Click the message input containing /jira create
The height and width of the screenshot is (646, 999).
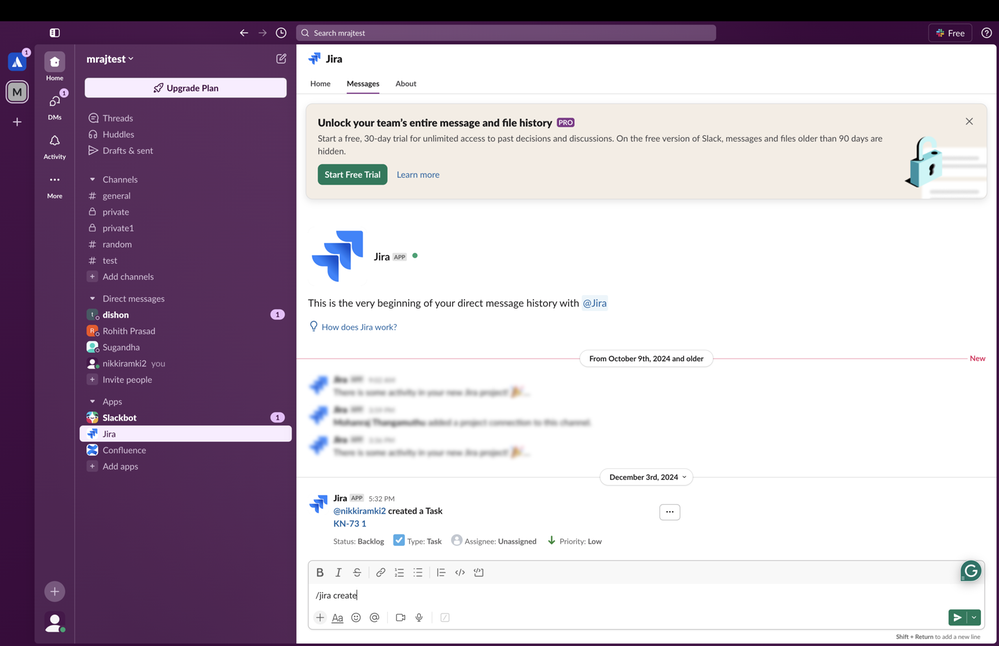646,595
